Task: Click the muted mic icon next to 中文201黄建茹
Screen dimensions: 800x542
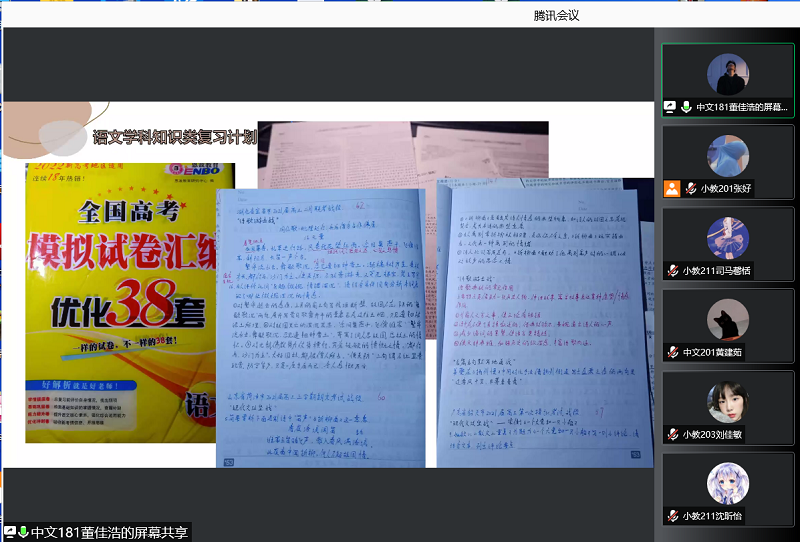Action: pyautogui.click(x=673, y=352)
